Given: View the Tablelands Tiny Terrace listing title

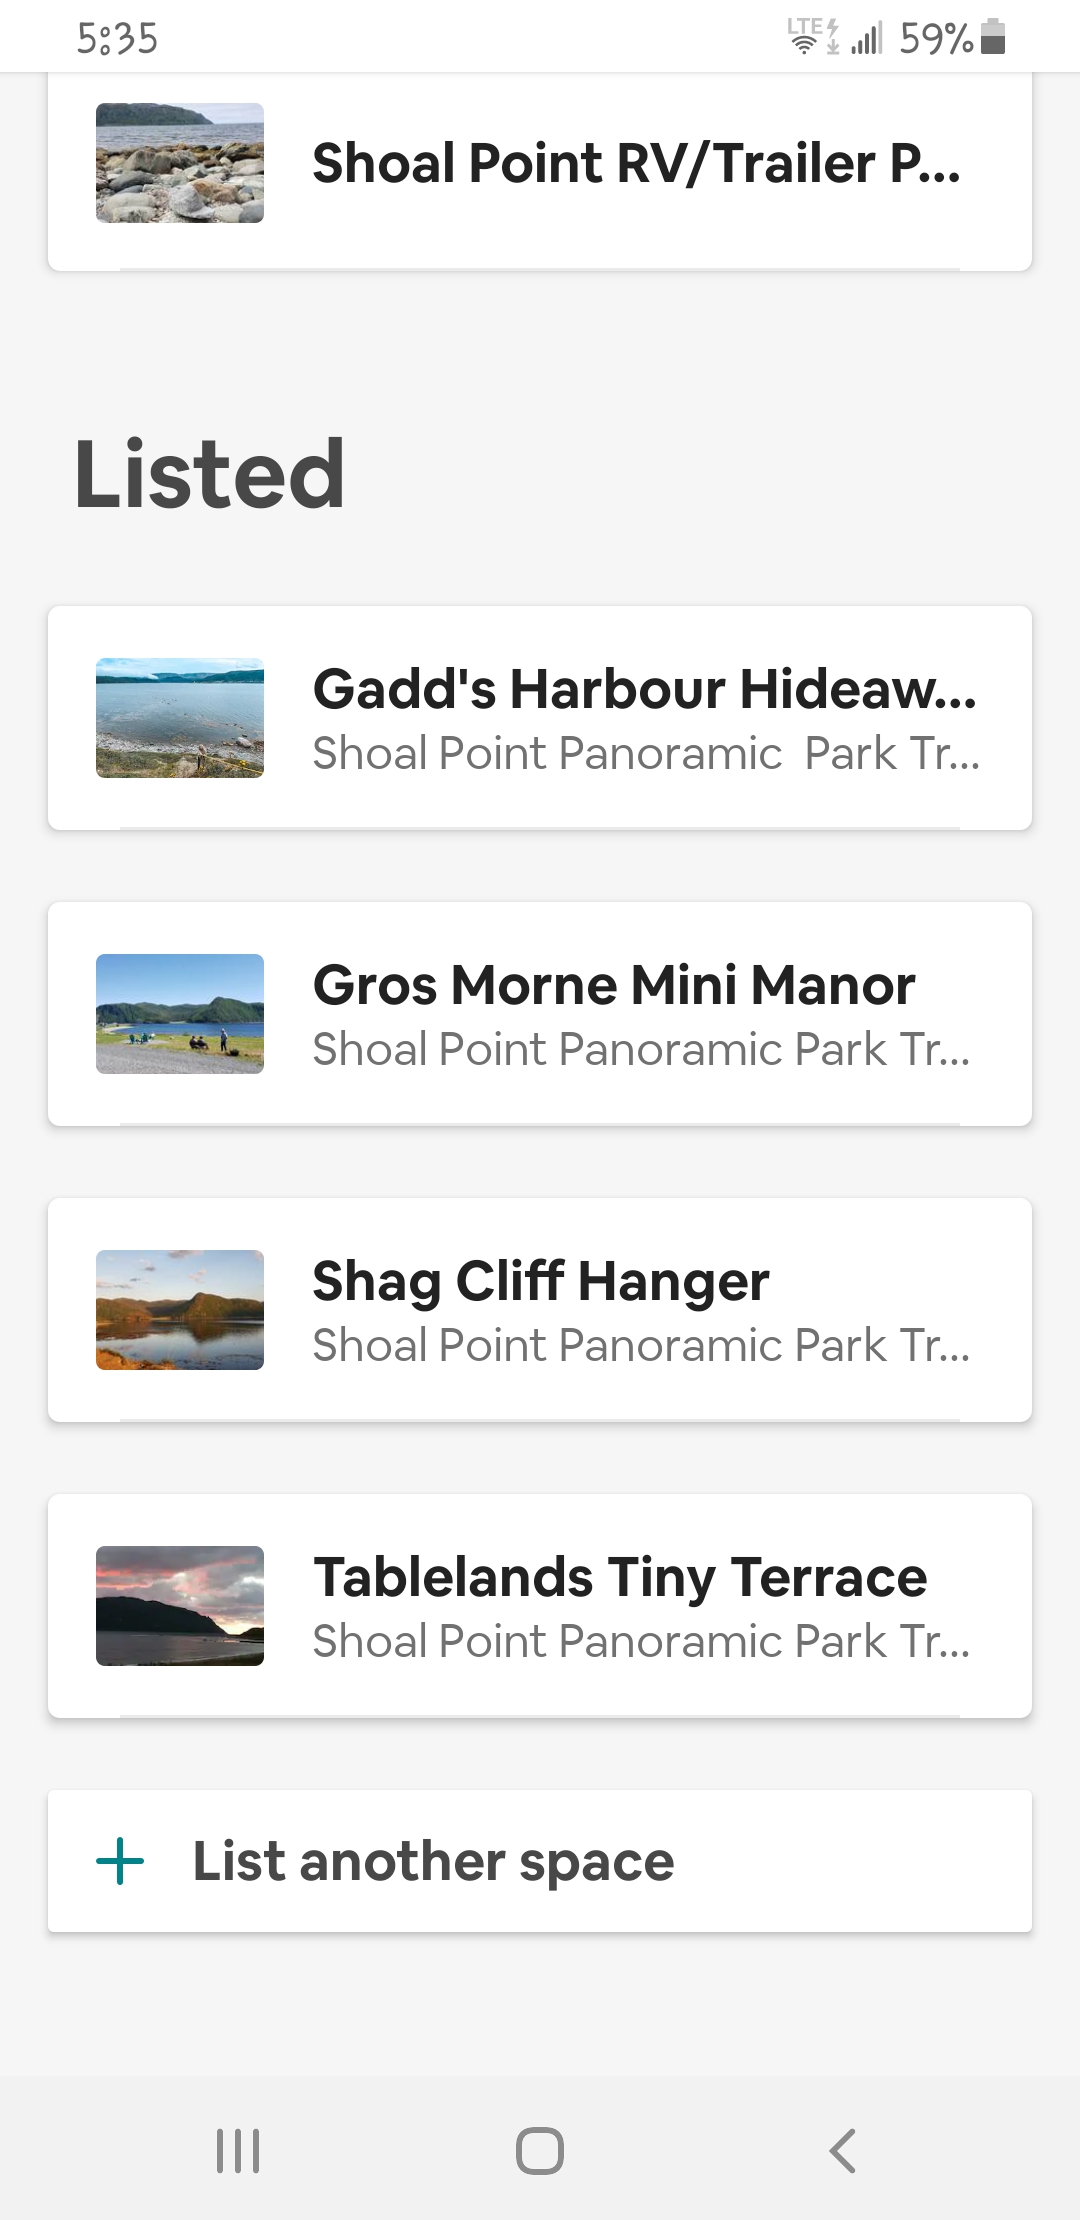Looking at the screenshot, I should click(x=620, y=1577).
